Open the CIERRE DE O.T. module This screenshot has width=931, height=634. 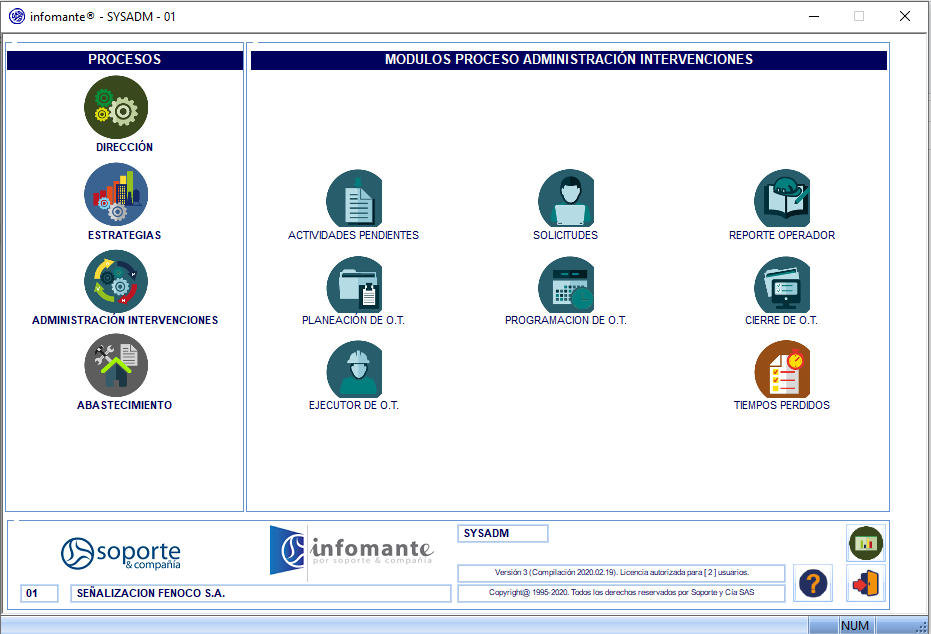click(783, 287)
